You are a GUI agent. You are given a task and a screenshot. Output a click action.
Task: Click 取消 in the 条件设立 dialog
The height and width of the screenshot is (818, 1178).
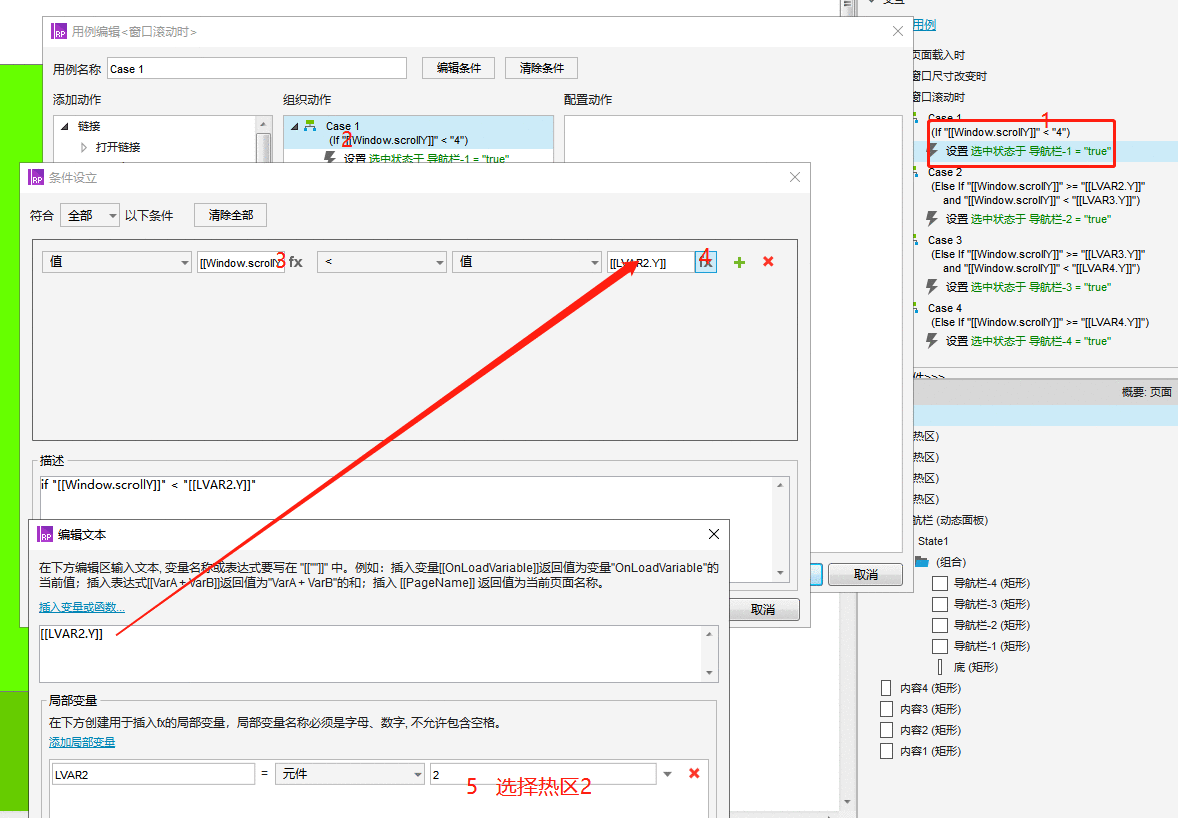point(763,610)
